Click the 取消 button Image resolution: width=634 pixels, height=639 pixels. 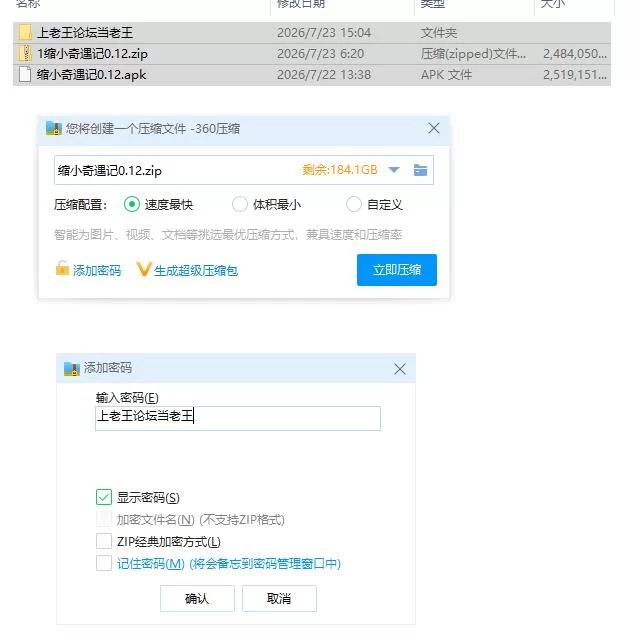click(279, 598)
